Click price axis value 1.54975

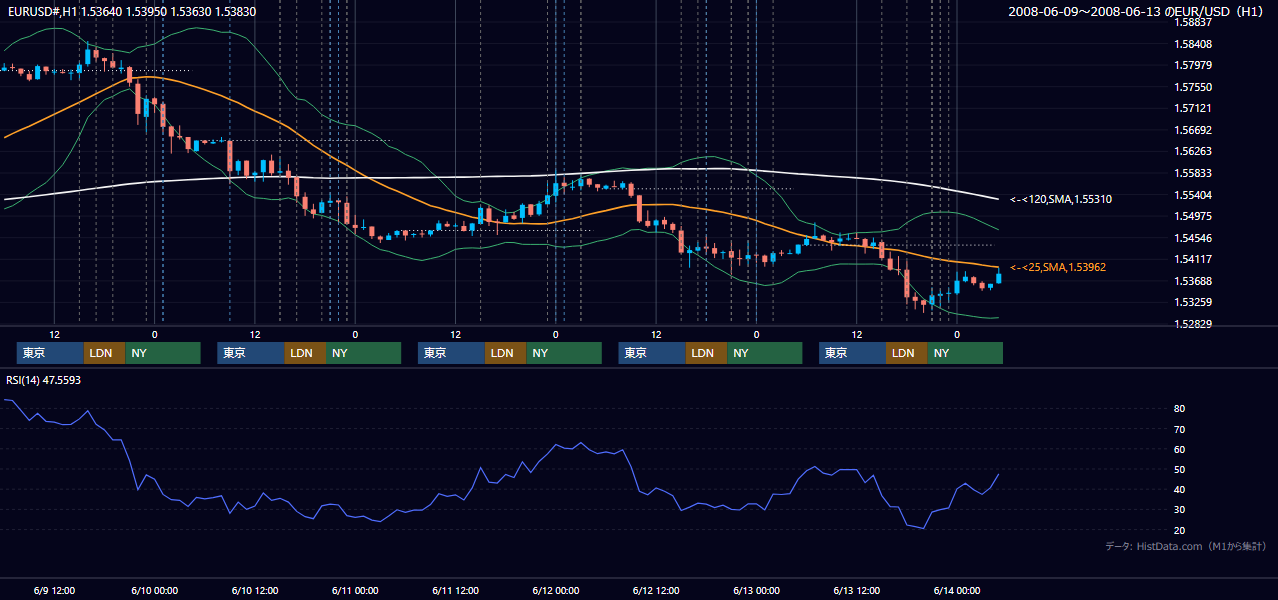1193,216
